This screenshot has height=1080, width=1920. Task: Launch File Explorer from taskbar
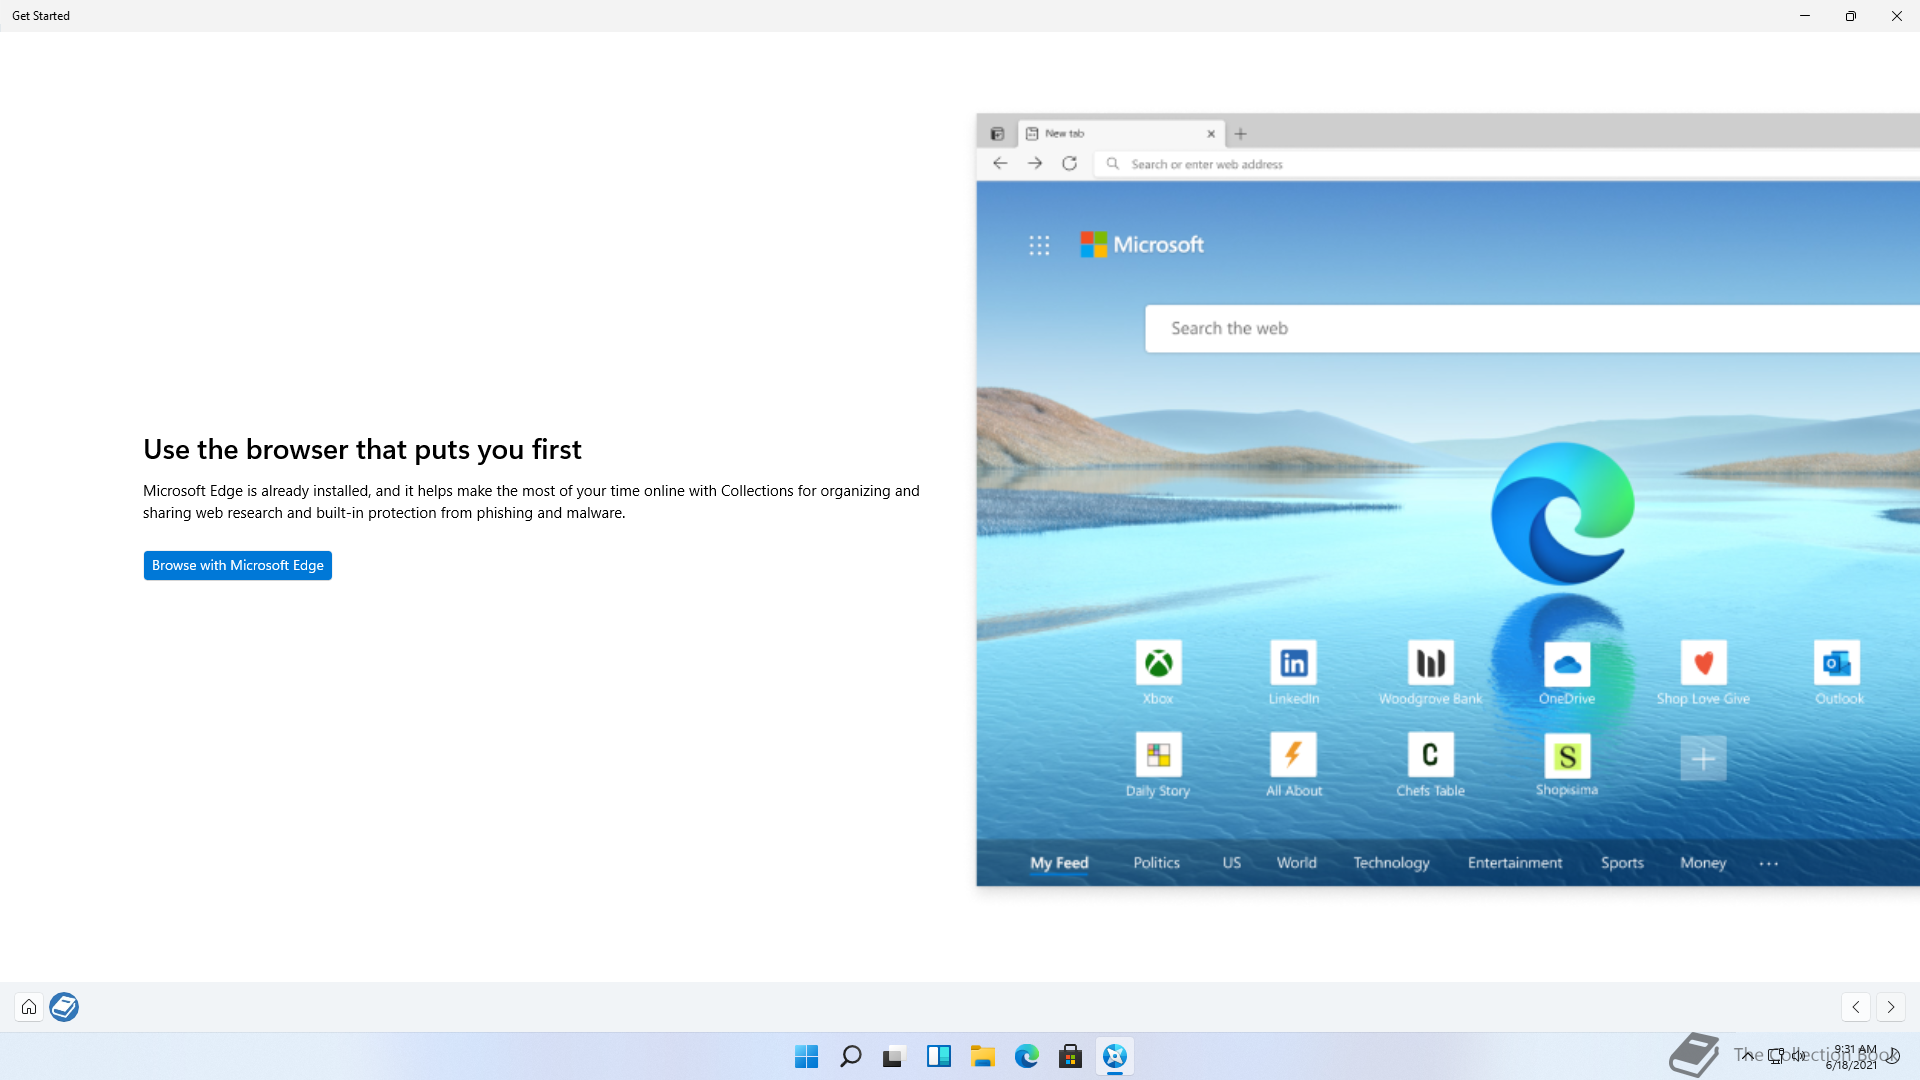coord(982,1056)
